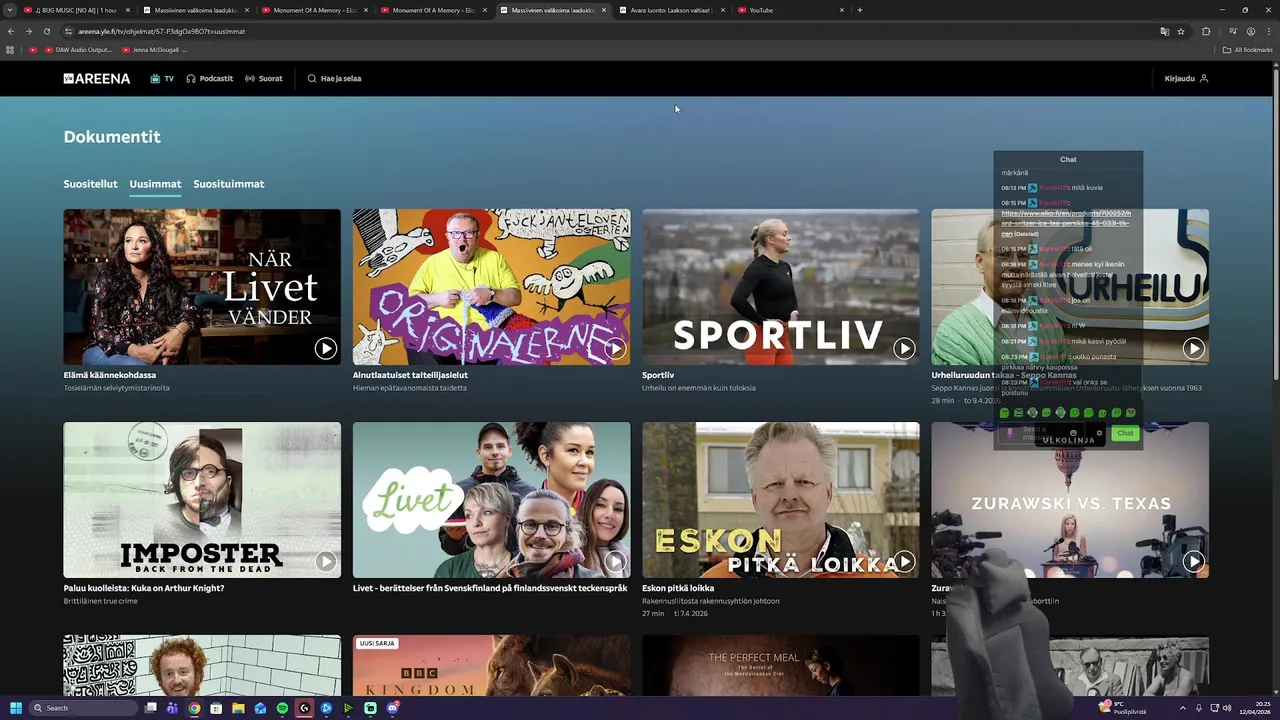Open the Ainutlaatuiset taiteilijasielut title link
The height and width of the screenshot is (720, 1280).
(x=410, y=375)
